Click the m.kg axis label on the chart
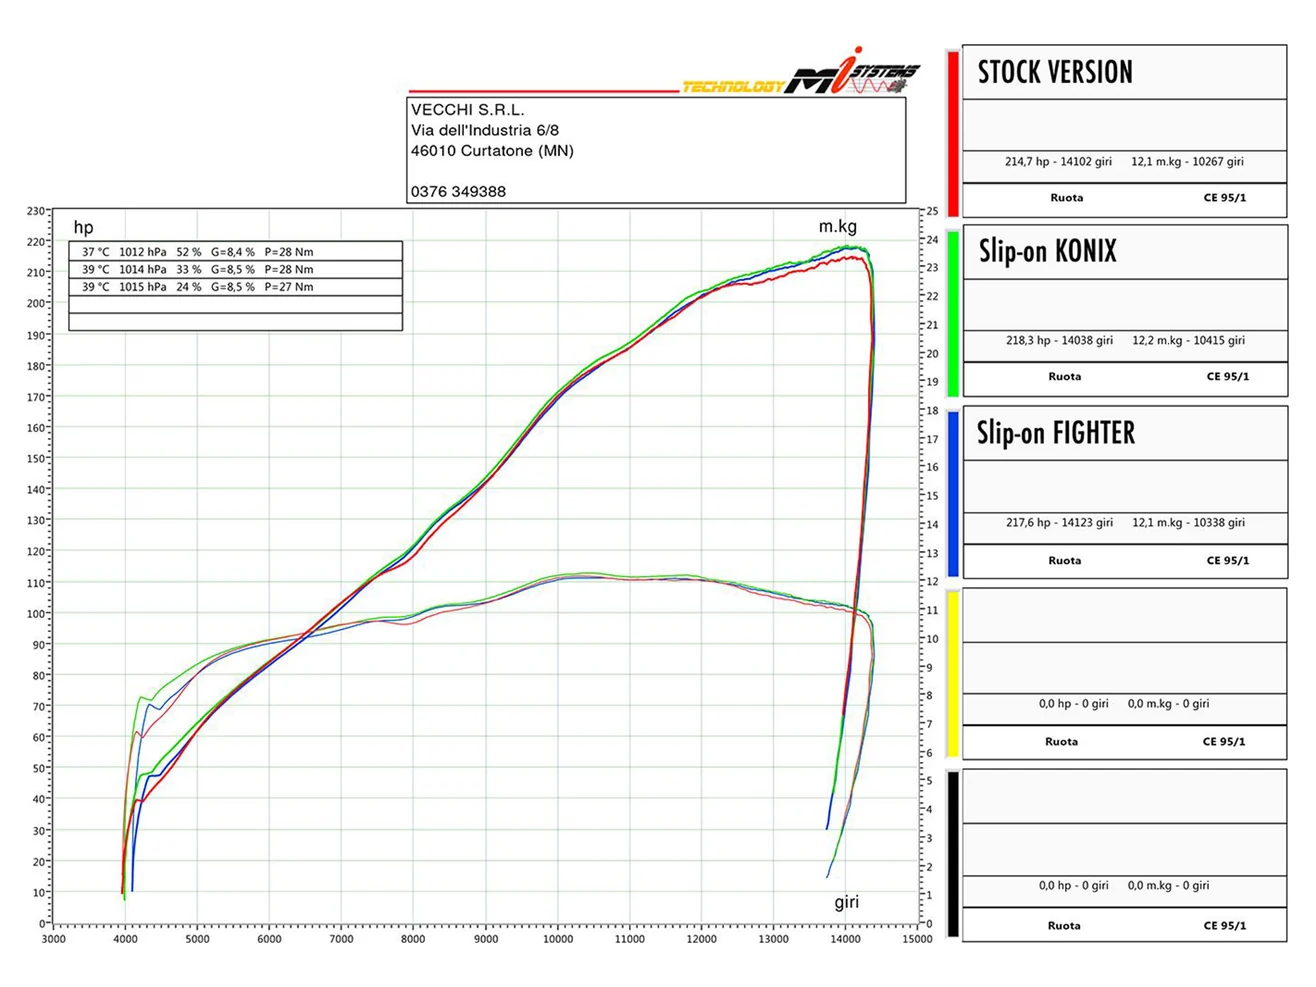Image resolution: width=1316 pixels, height=987 pixels. [838, 227]
